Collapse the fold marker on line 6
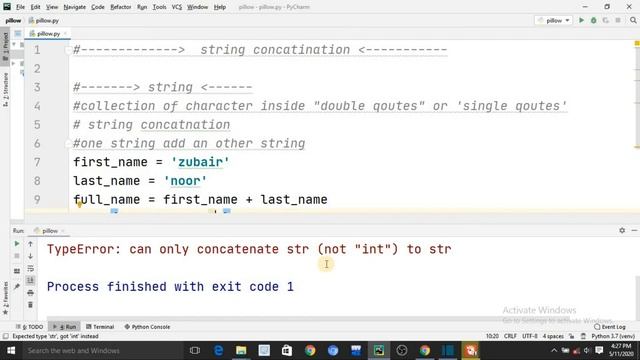Image resolution: width=640 pixels, height=360 pixels. pos(68,144)
